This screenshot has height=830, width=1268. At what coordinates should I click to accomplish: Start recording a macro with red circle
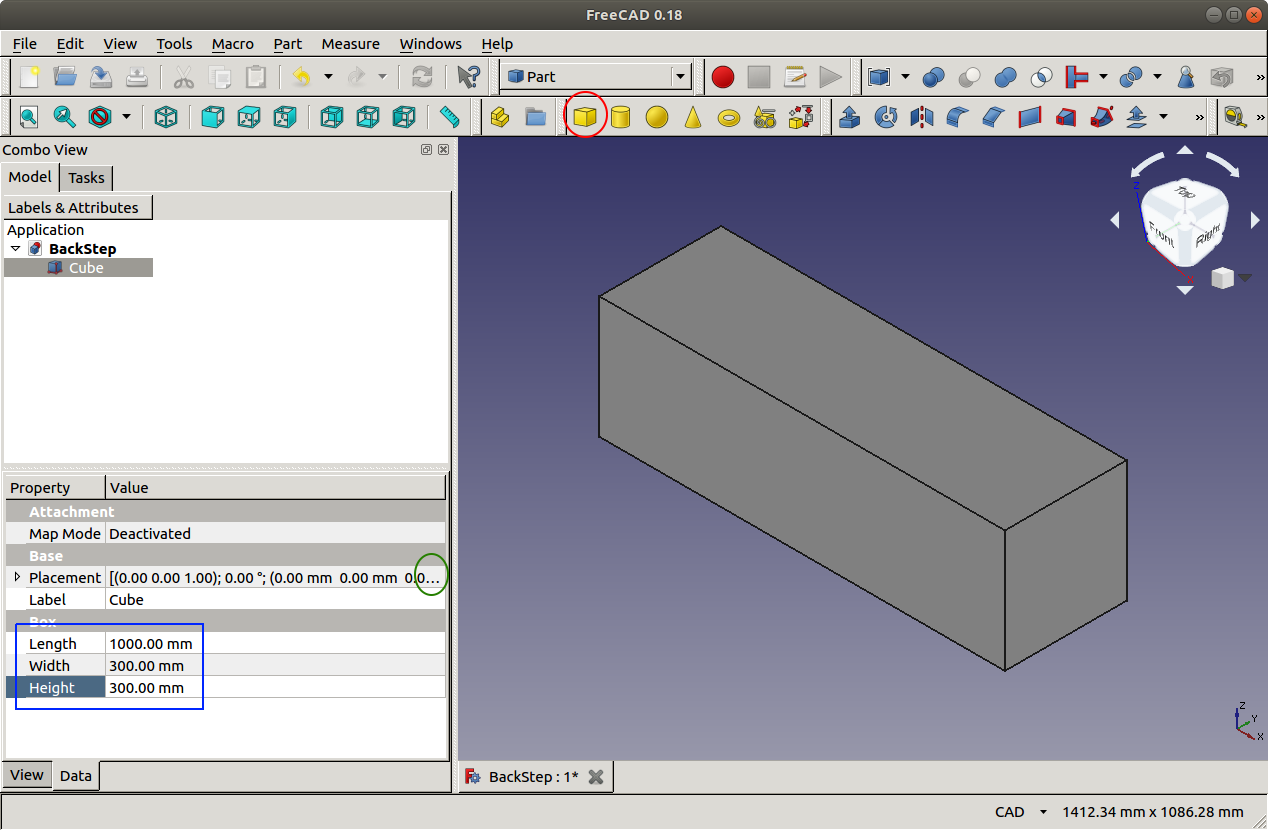click(723, 77)
